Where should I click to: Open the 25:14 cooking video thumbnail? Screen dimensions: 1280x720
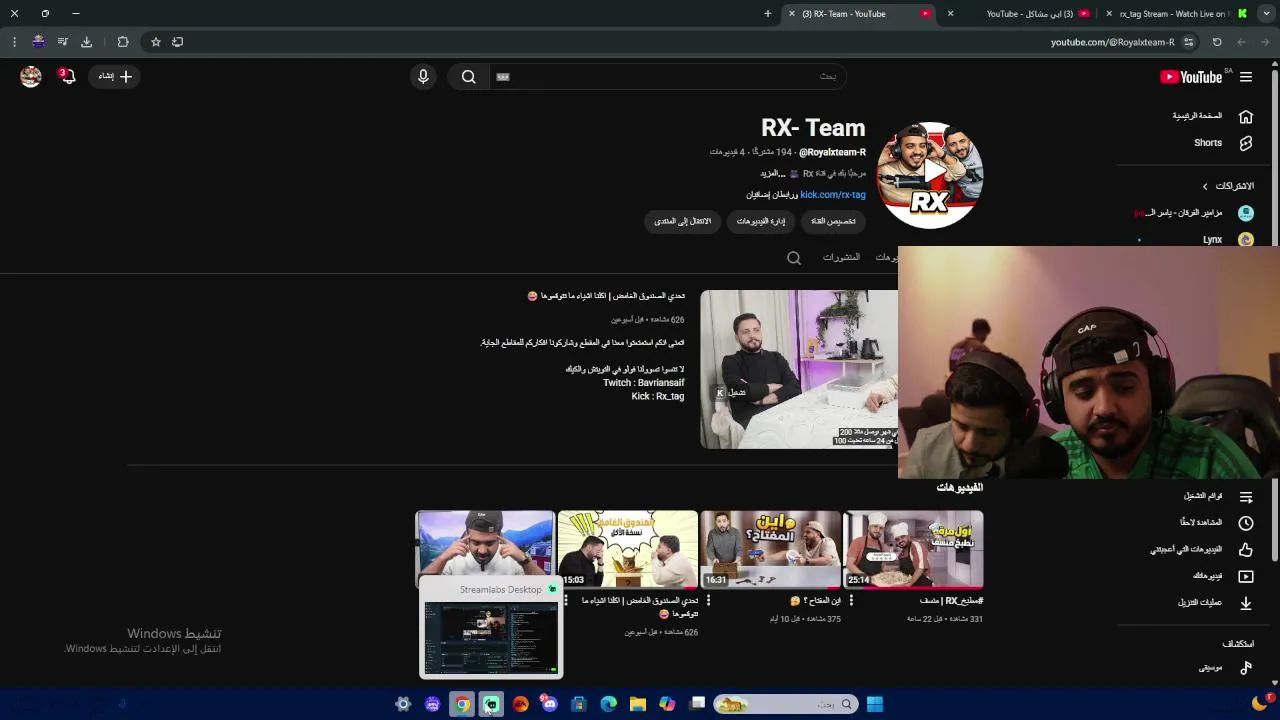(913, 549)
